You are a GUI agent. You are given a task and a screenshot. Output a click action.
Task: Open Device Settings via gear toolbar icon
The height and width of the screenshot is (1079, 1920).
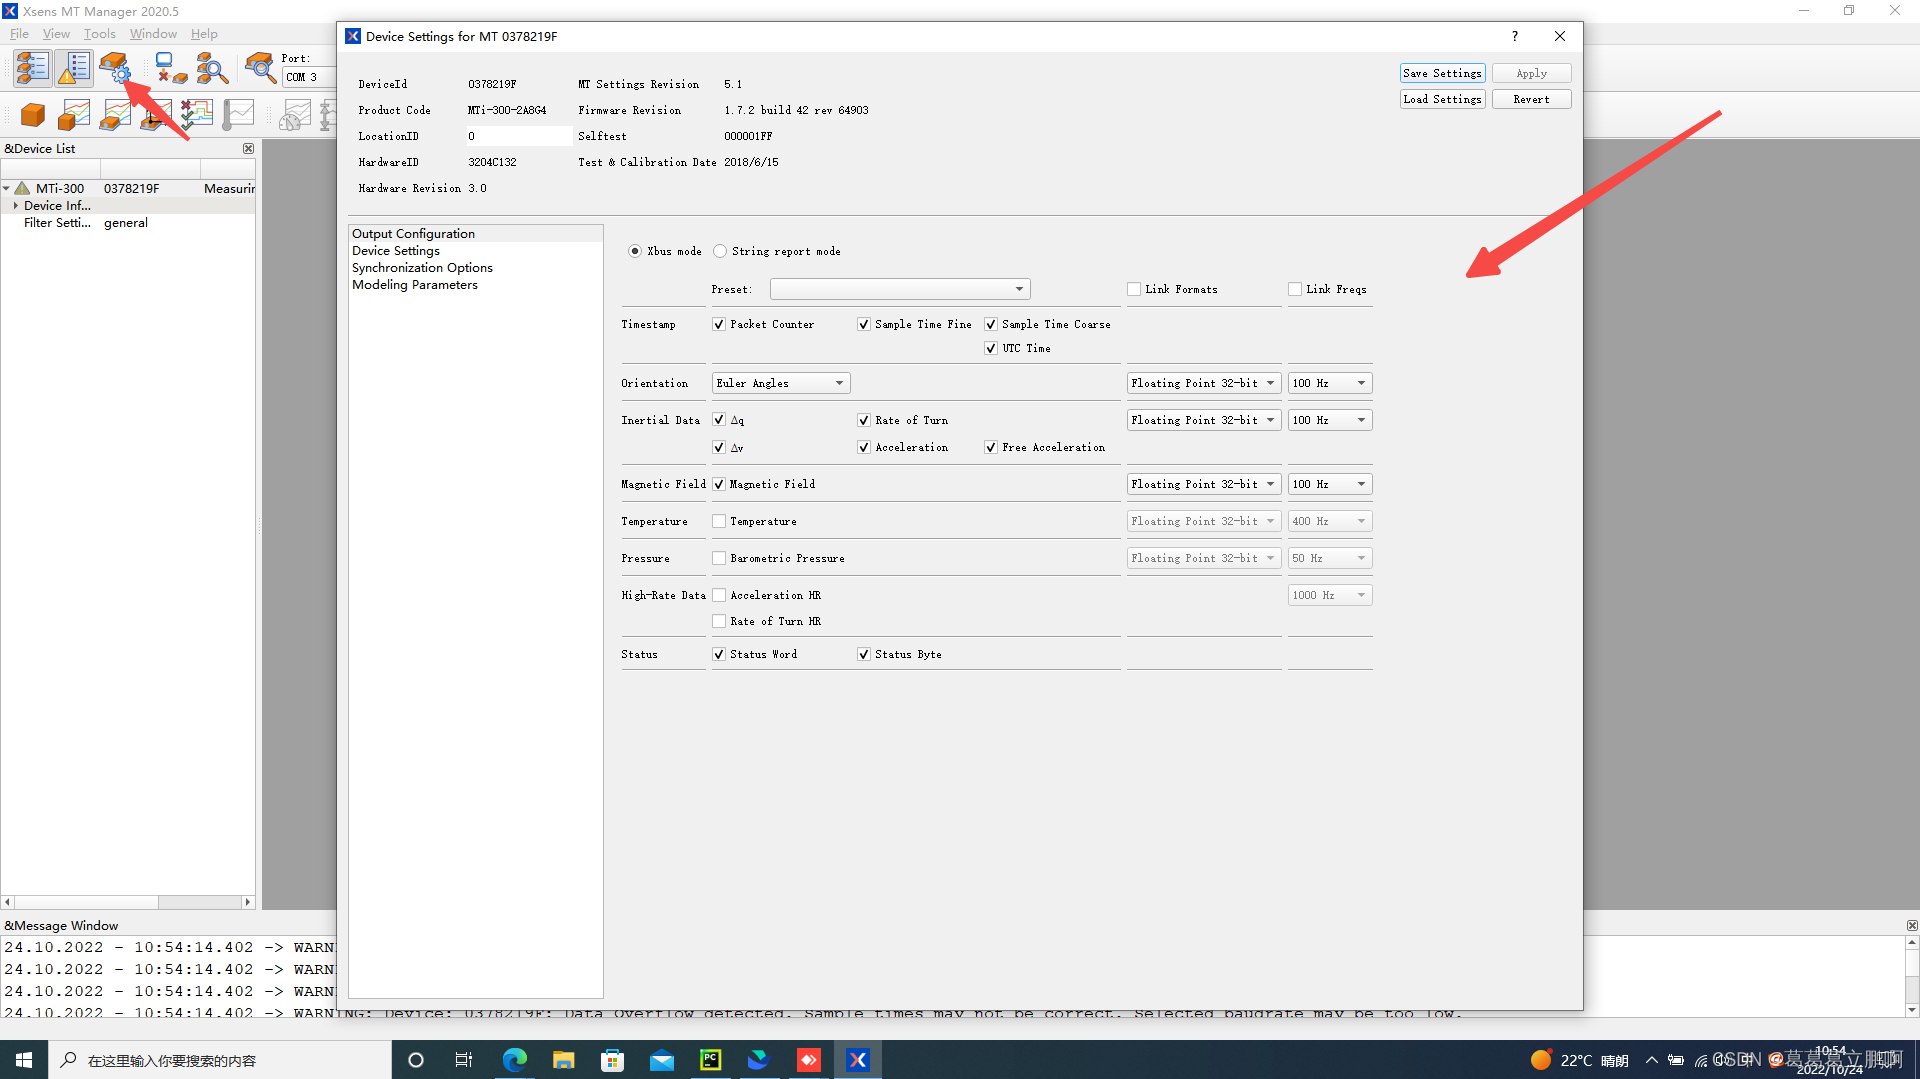pyautogui.click(x=115, y=68)
